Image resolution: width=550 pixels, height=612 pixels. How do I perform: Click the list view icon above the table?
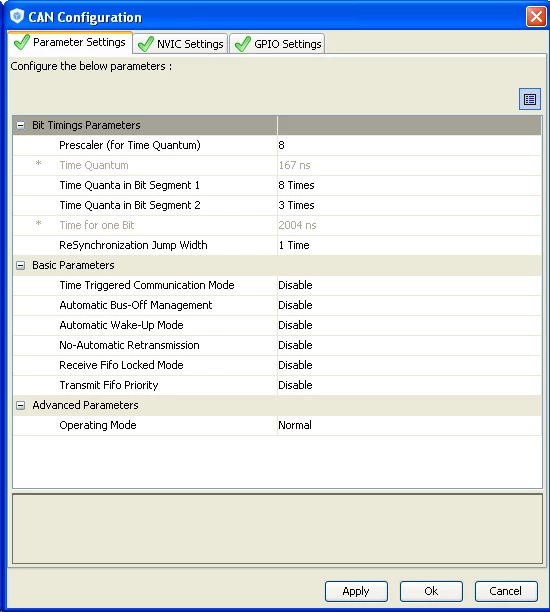pyautogui.click(x=529, y=99)
